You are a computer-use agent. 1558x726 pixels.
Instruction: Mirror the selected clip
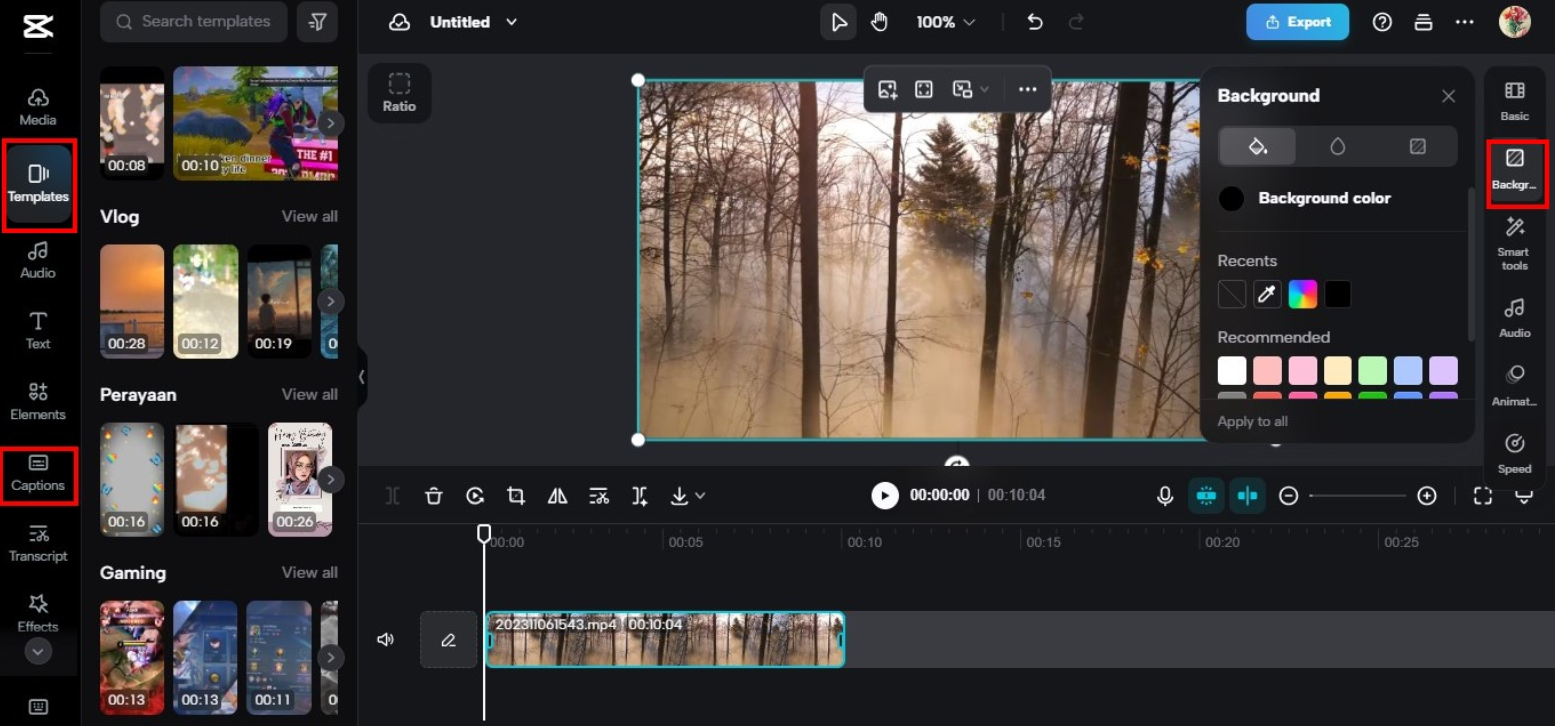[x=557, y=495]
